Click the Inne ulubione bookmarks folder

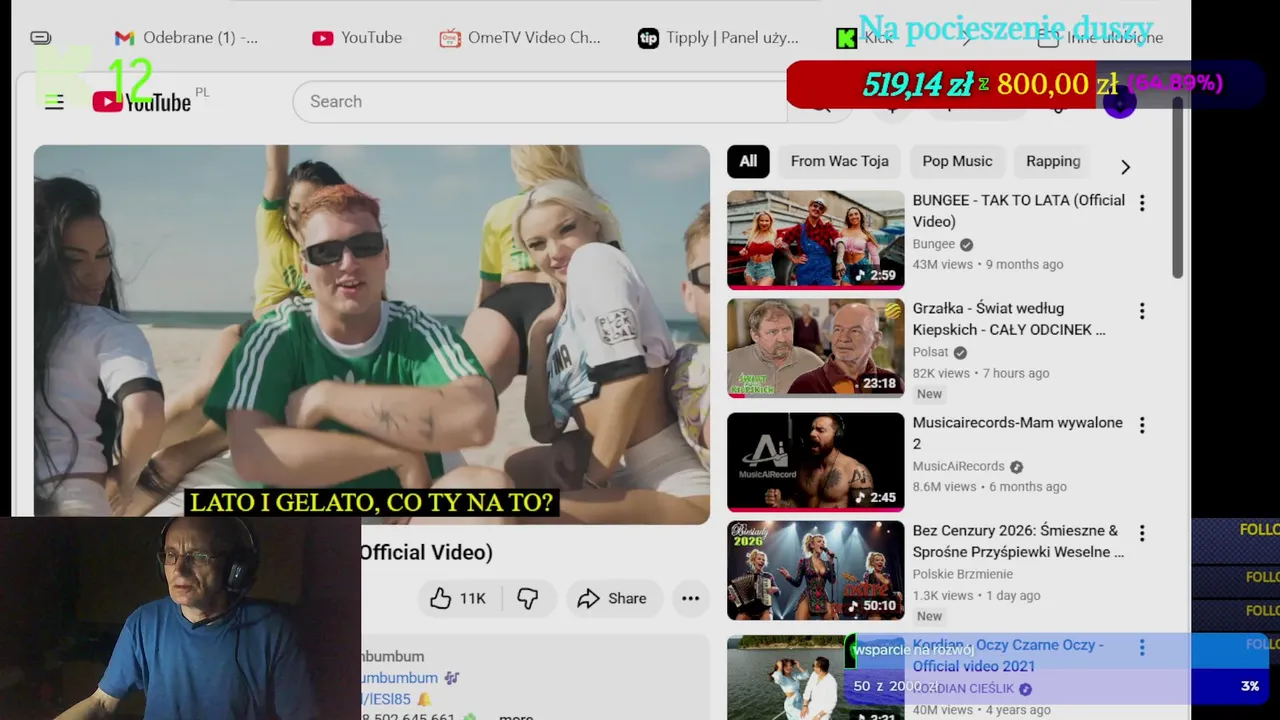click(1100, 38)
